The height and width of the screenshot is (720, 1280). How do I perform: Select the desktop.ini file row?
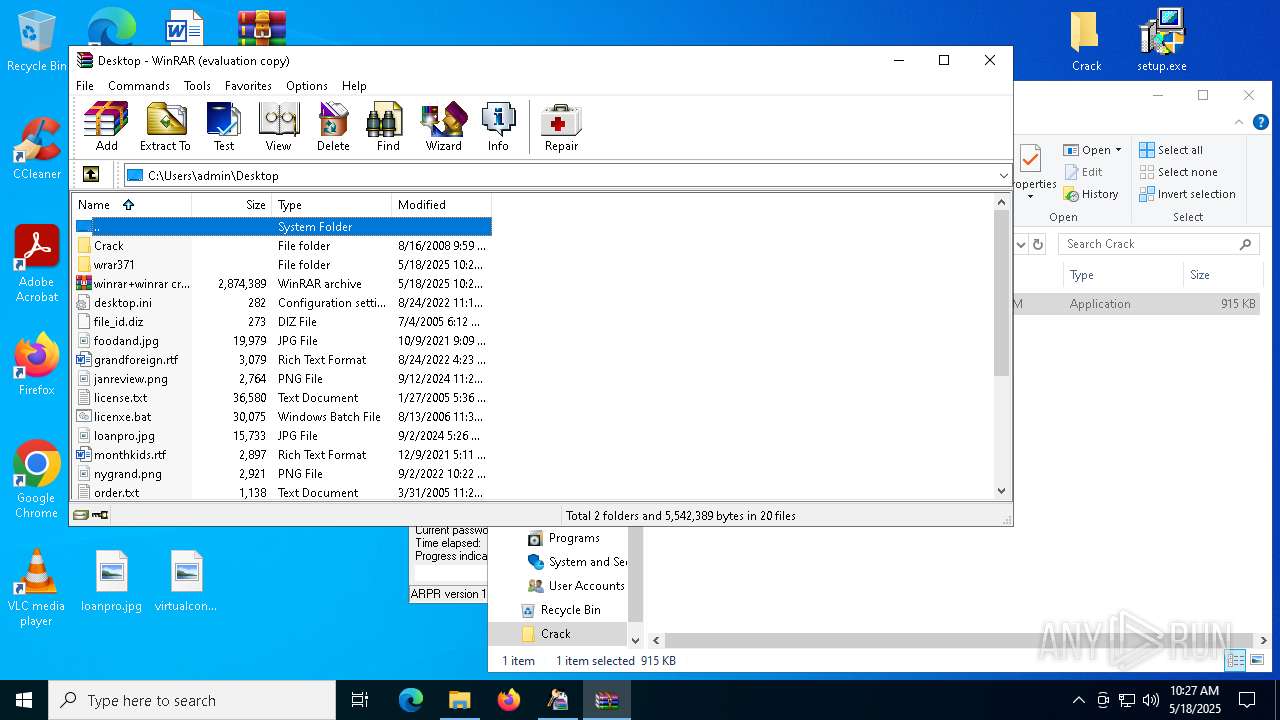pos(283,303)
